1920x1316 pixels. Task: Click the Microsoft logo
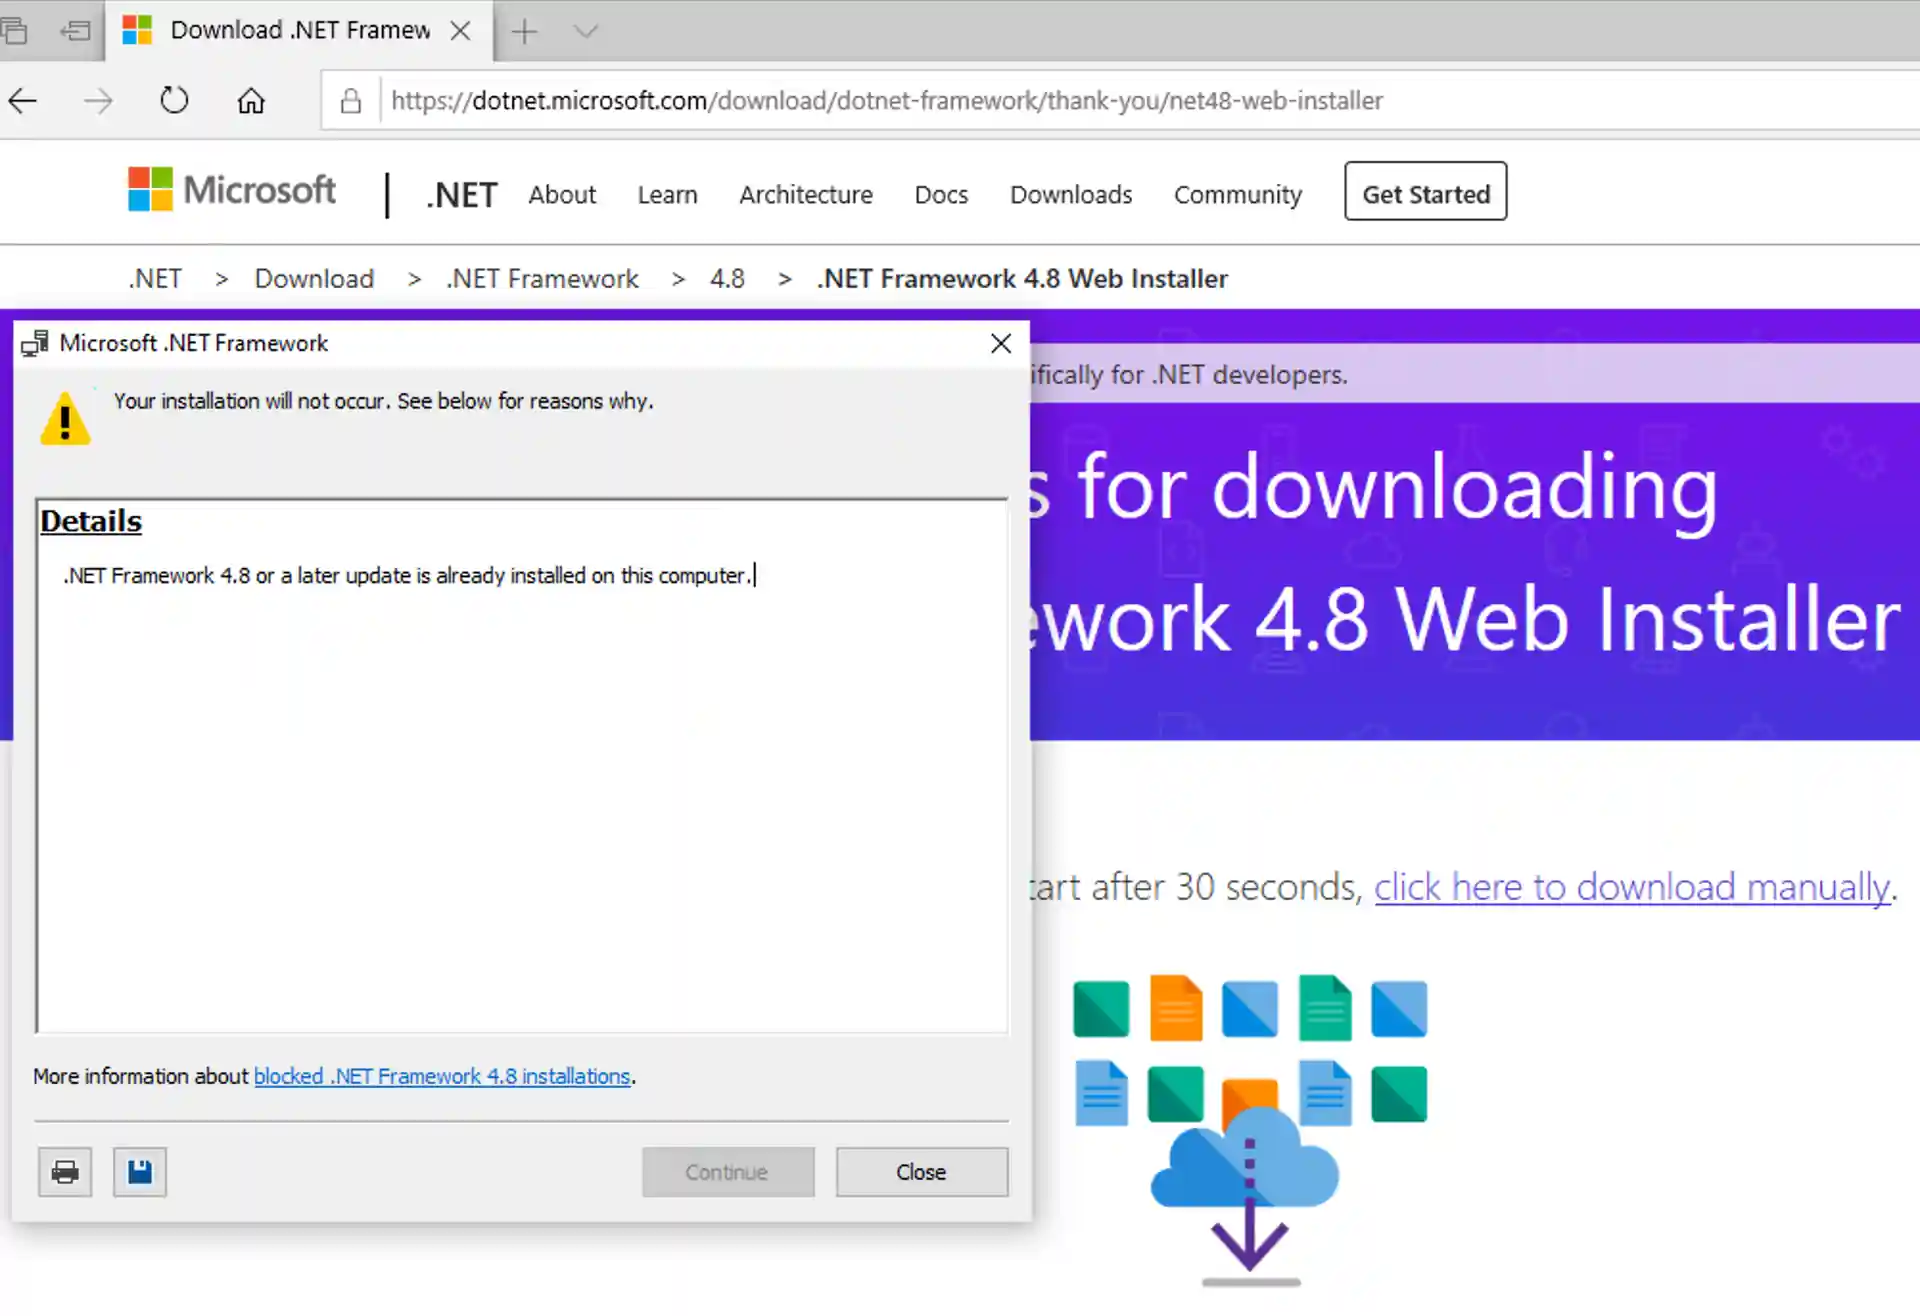pyautogui.click(x=231, y=190)
